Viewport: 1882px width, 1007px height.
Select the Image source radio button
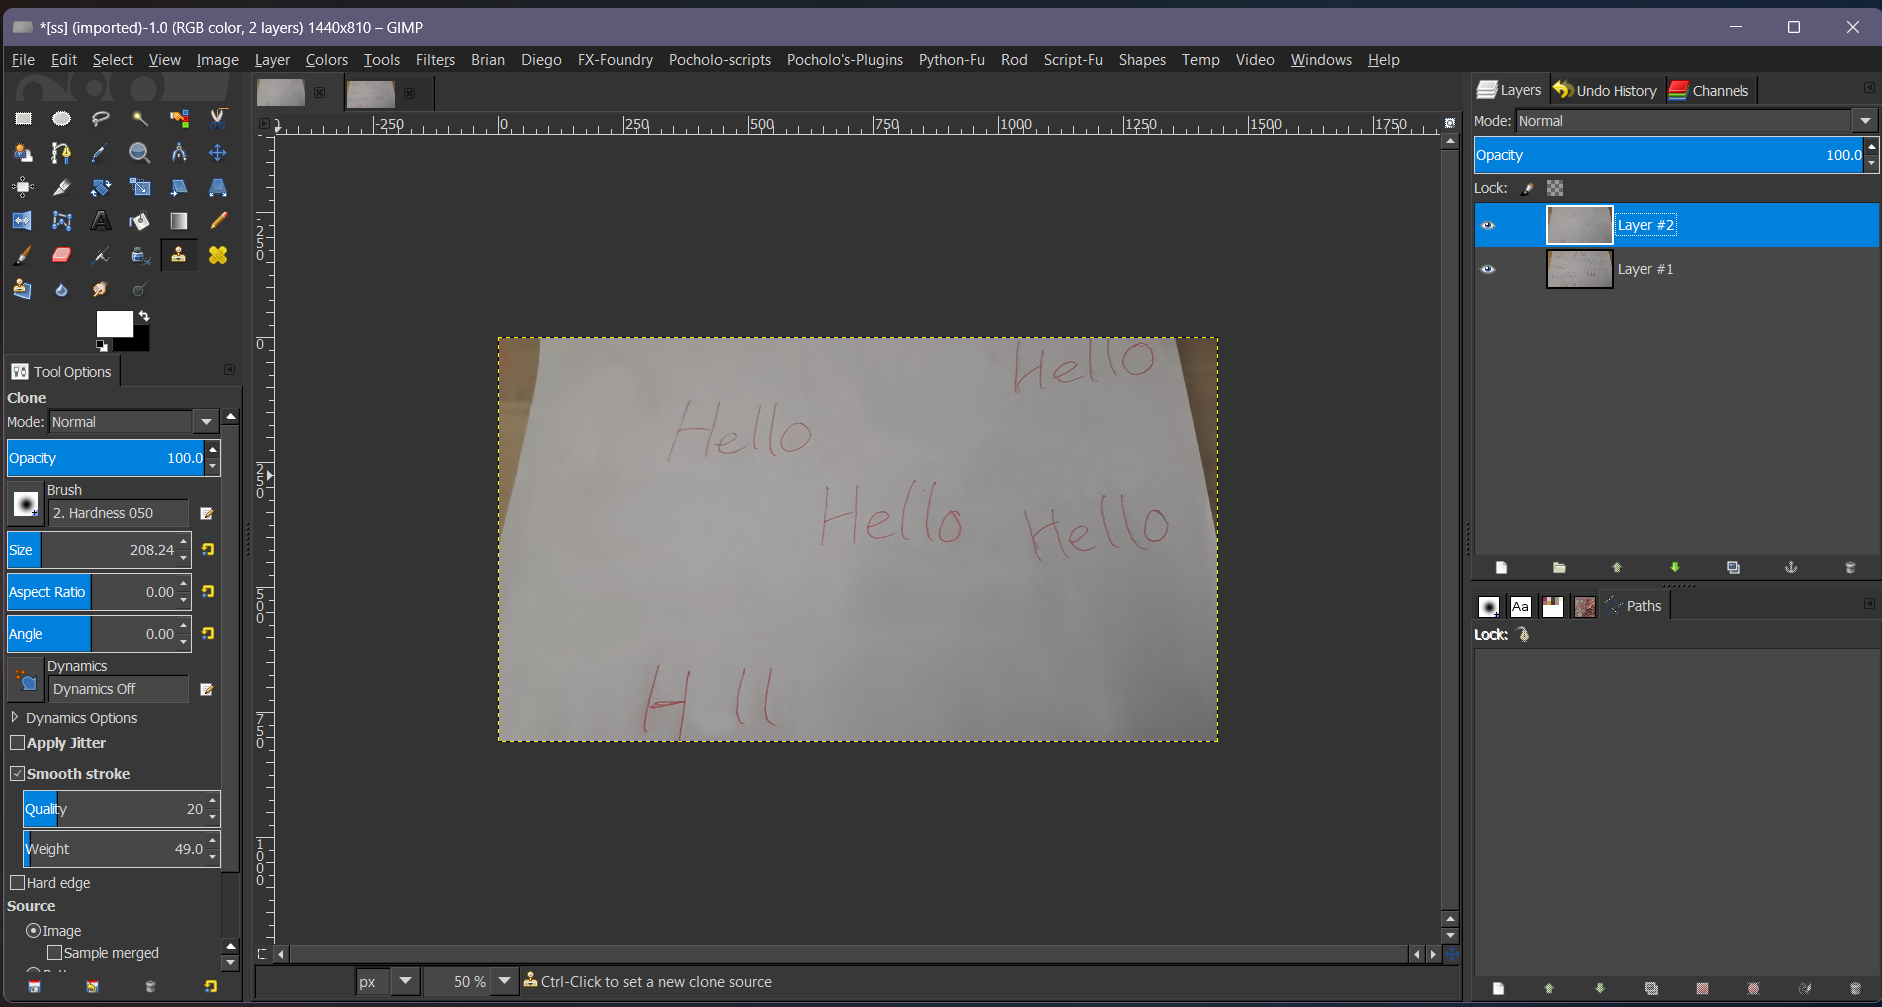pos(34,931)
